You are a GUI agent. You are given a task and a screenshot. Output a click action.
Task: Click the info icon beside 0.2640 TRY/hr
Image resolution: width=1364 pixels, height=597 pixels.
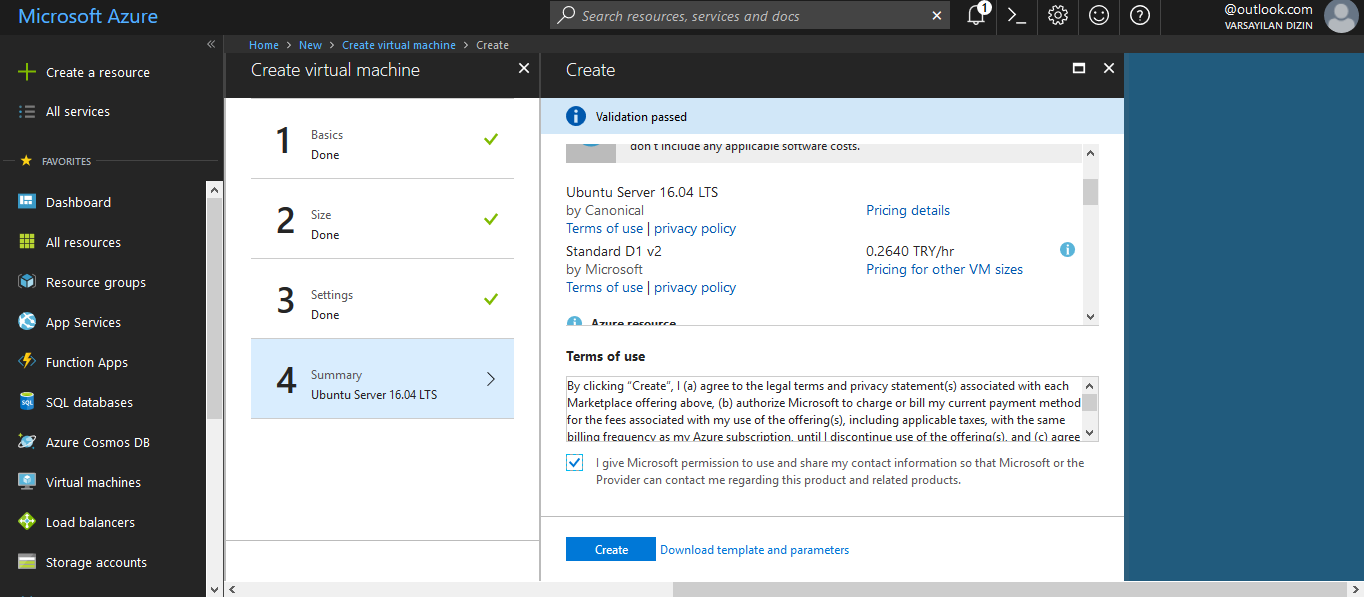coord(1067,250)
